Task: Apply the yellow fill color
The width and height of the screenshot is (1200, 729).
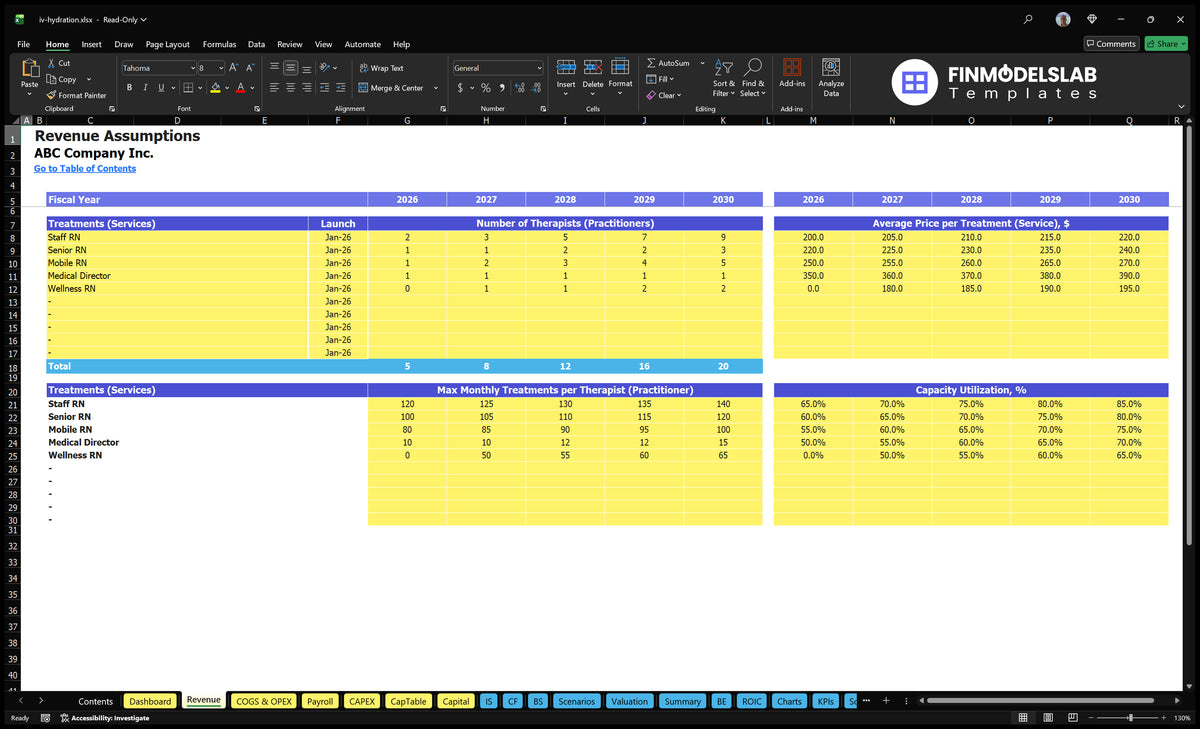Action: 215,88
